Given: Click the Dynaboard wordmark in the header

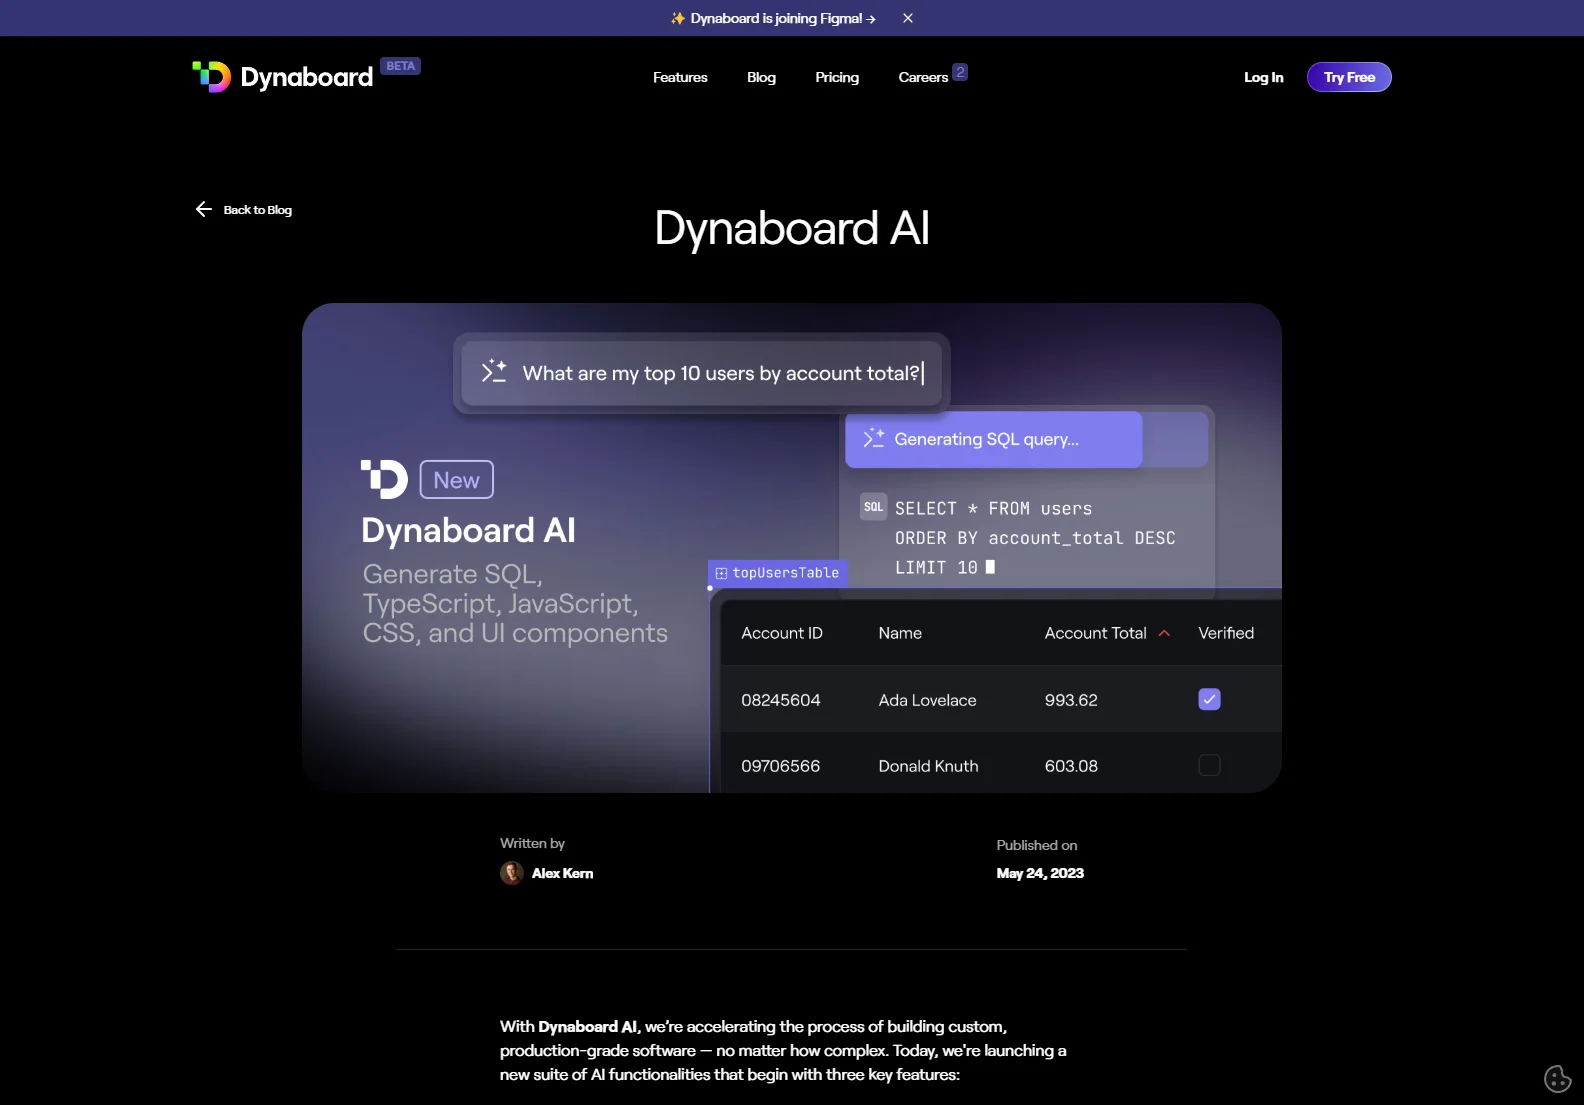Looking at the screenshot, I should [307, 77].
